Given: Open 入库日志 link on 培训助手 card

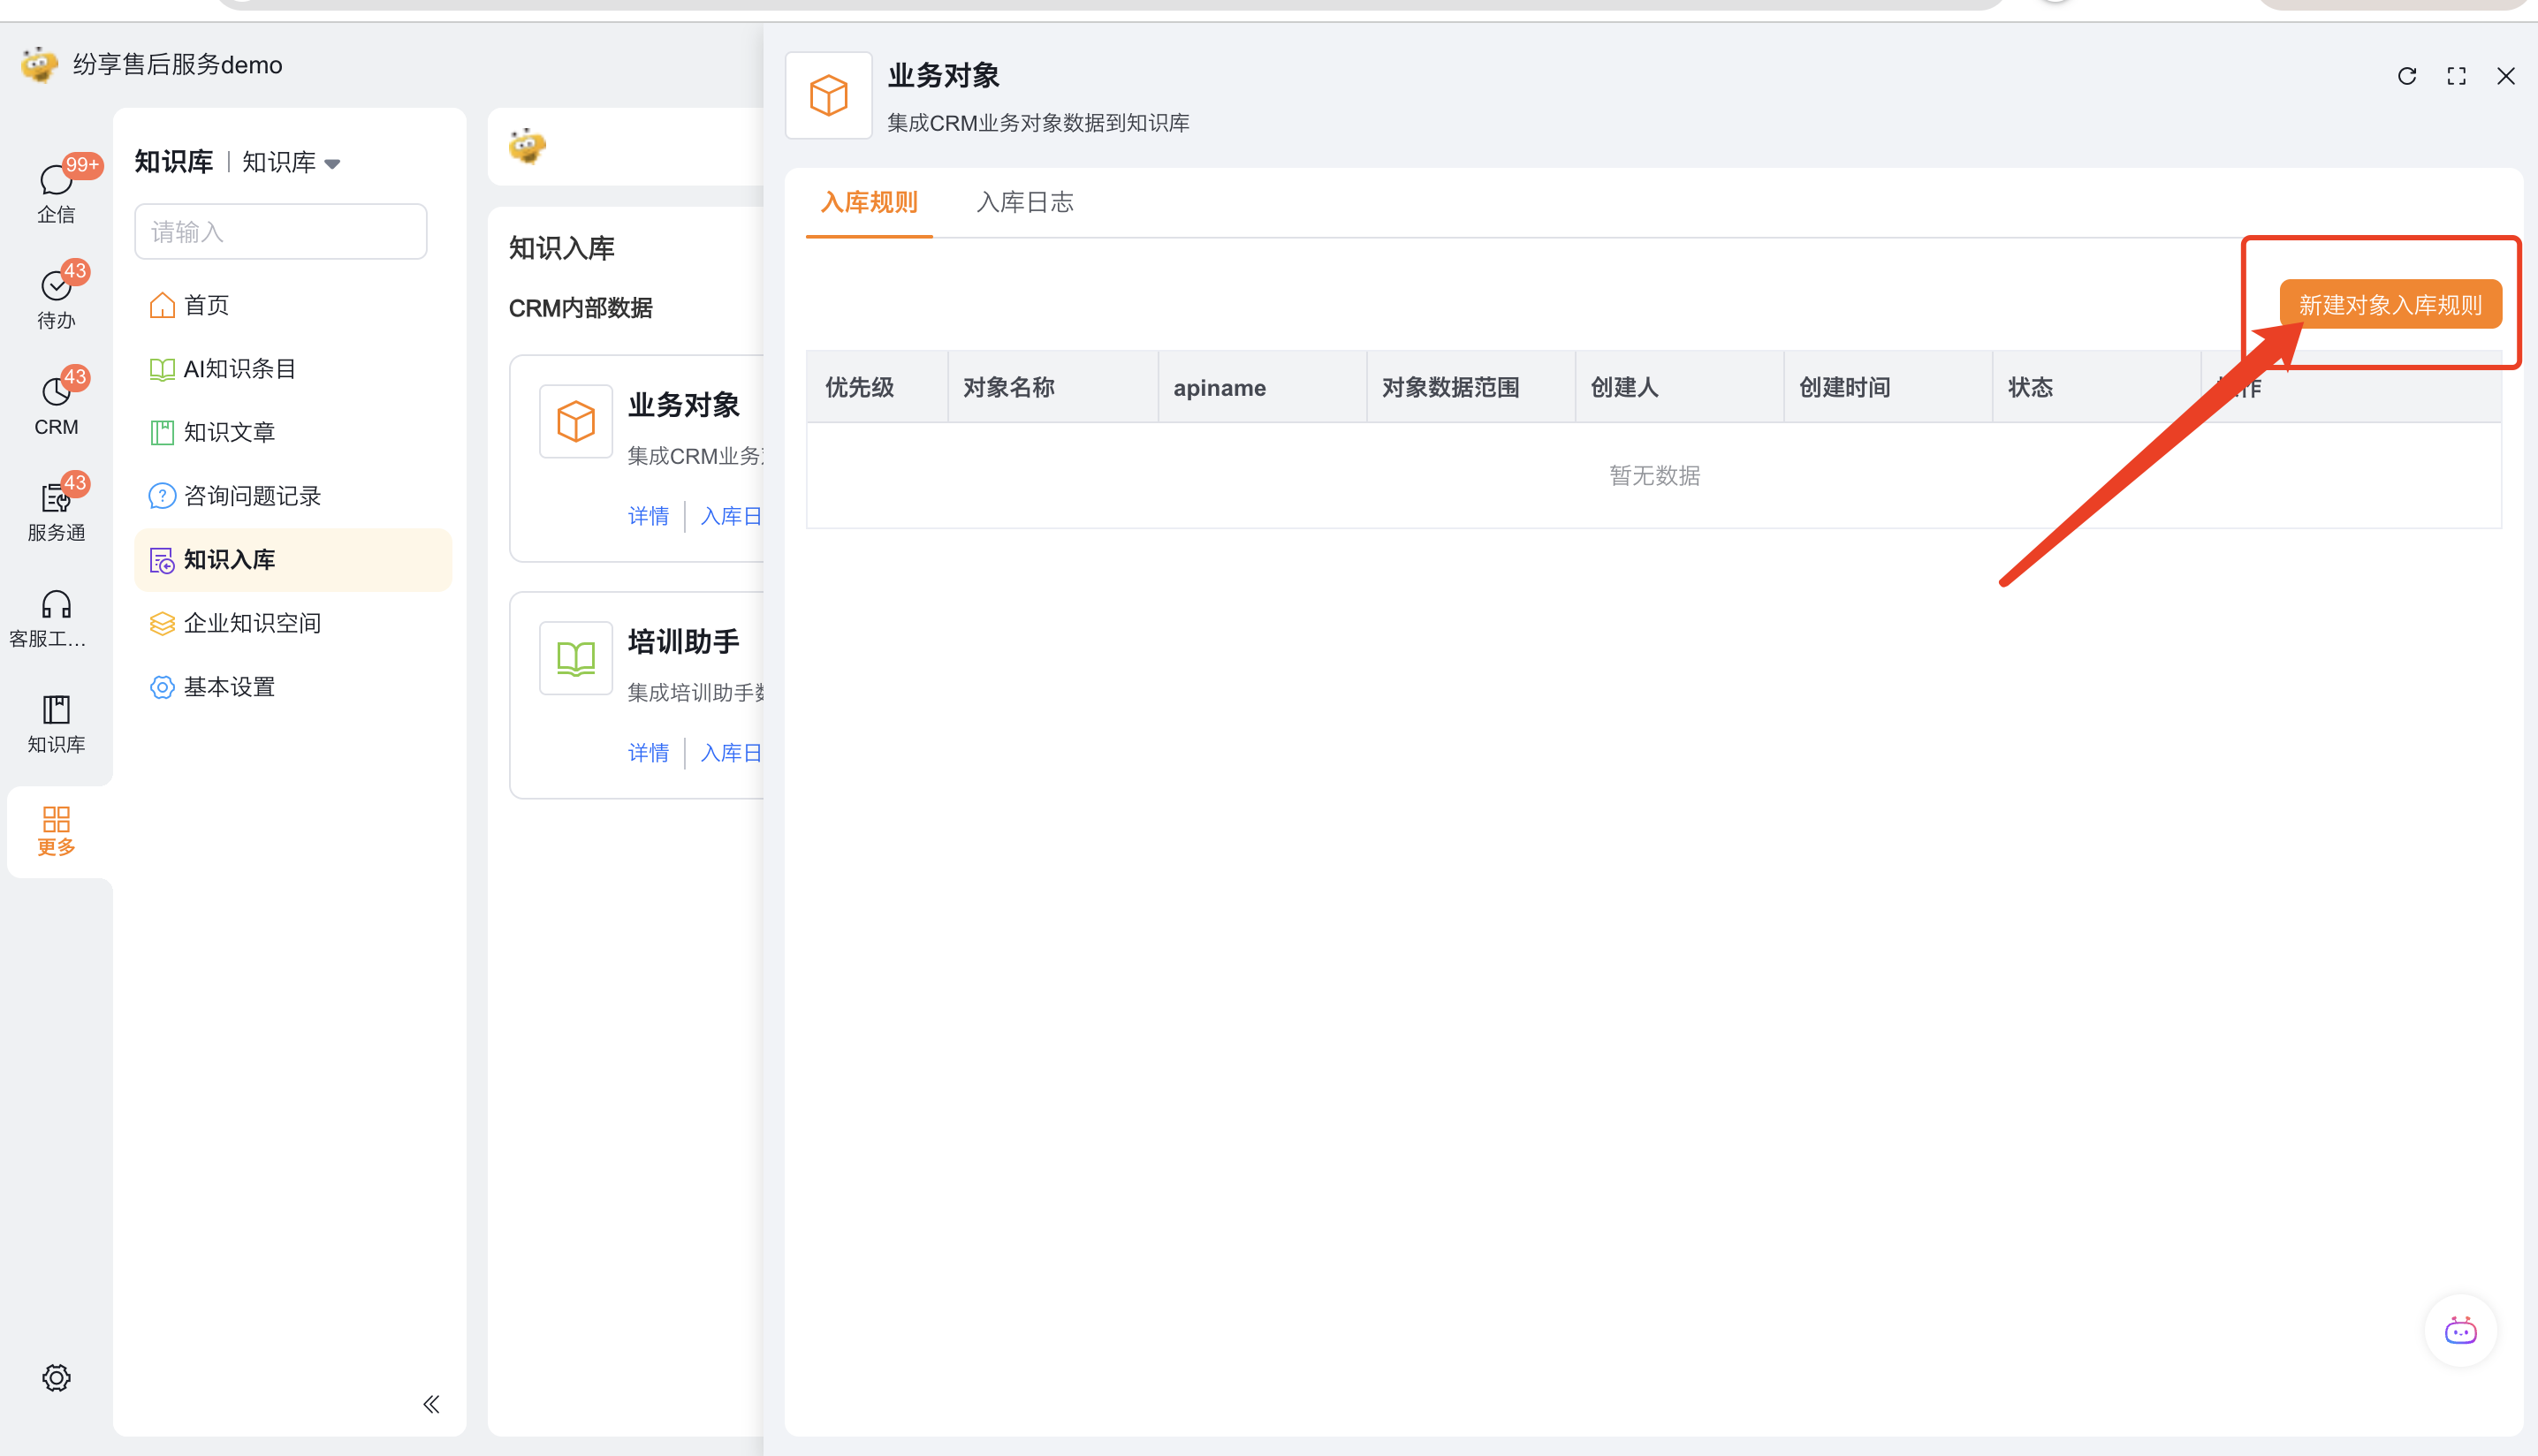Looking at the screenshot, I should click(x=731, y=753).
